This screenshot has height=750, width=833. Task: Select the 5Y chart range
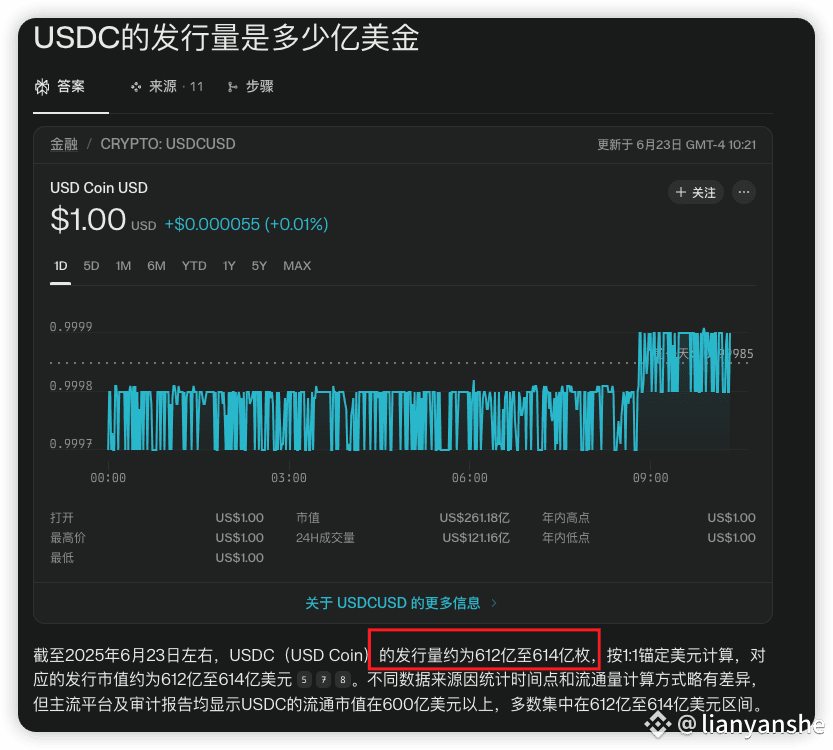[259, 266]
